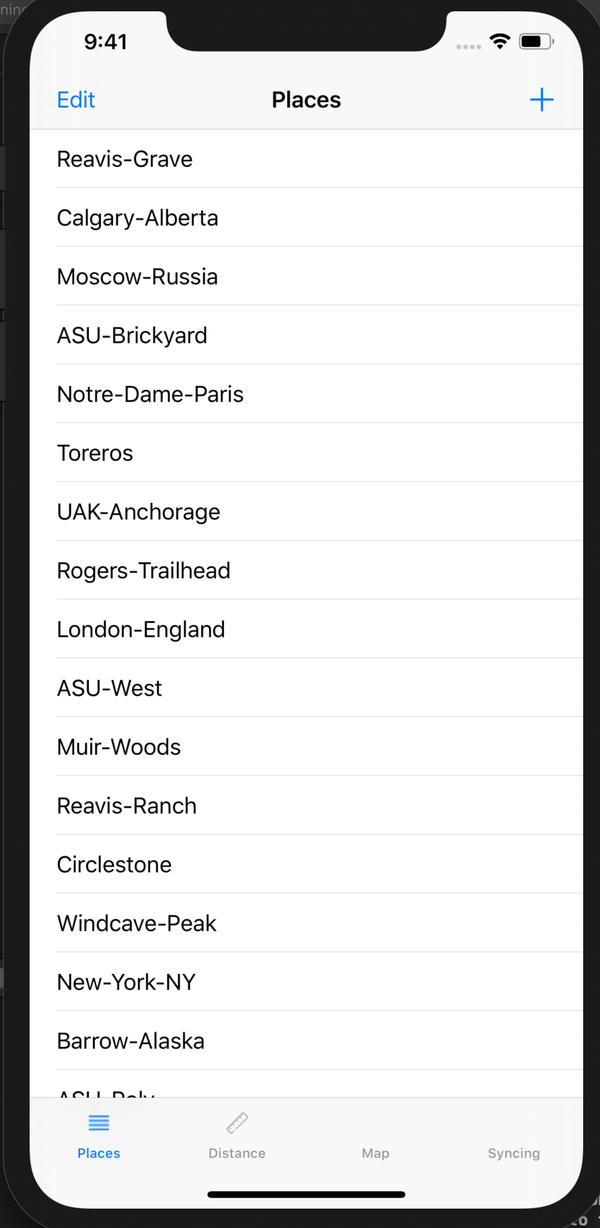The image size is (600, 1228).
Task: Tap the battery indicator icon
Action: (535, 41)
